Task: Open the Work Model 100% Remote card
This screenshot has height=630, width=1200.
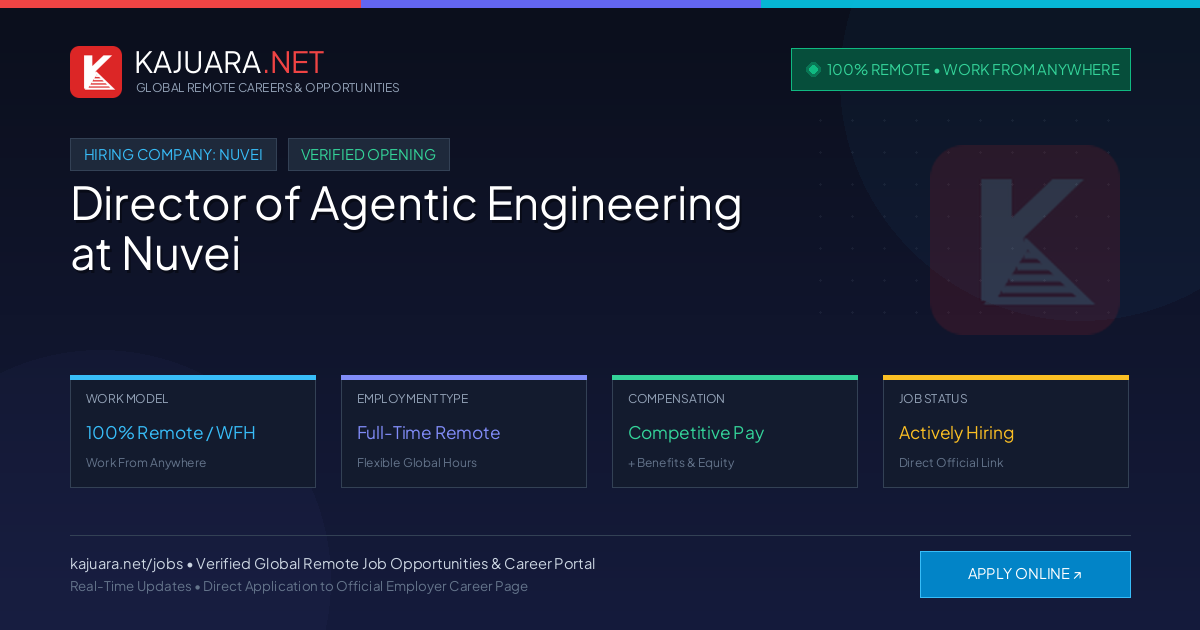Action: [193, 432]
